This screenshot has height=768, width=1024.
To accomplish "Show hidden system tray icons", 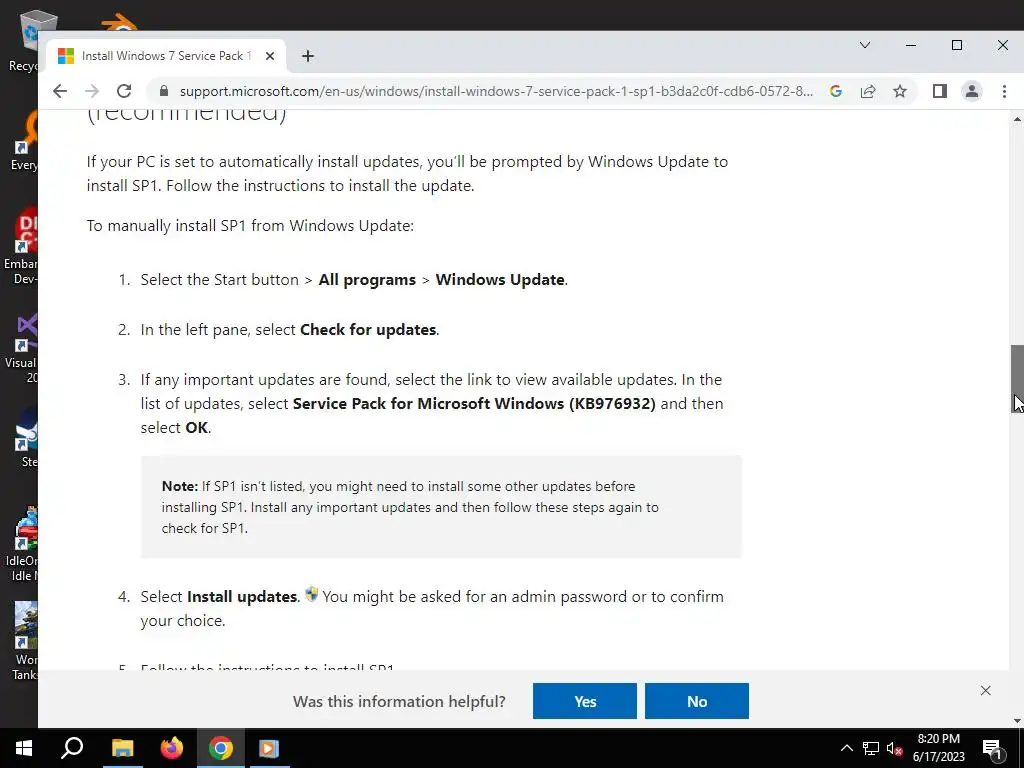I will [846, 748].
